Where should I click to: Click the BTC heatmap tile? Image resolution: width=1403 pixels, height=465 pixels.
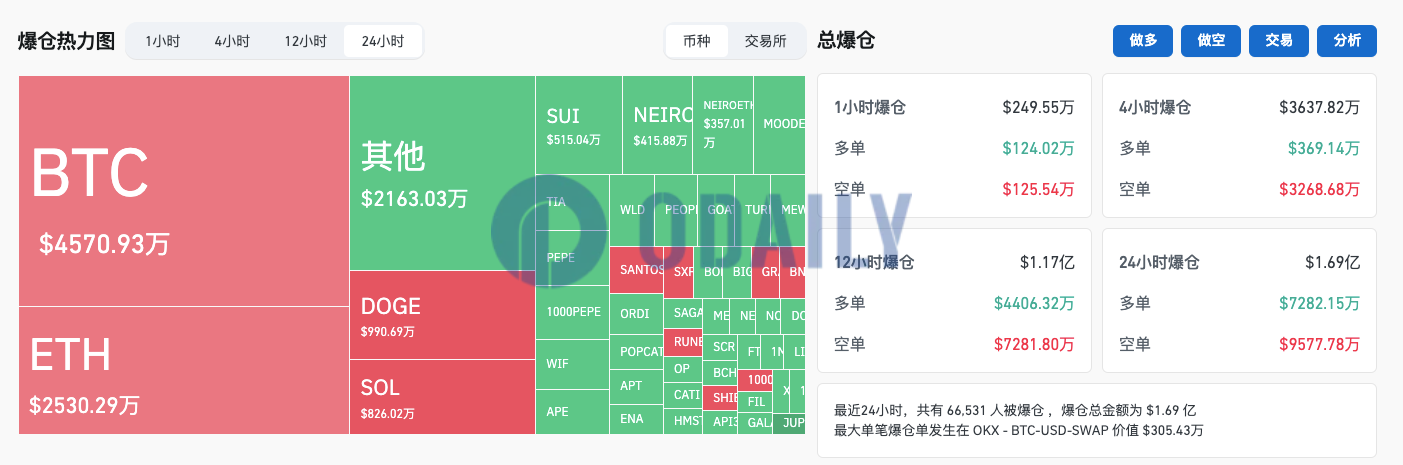[x=183, y=191]
